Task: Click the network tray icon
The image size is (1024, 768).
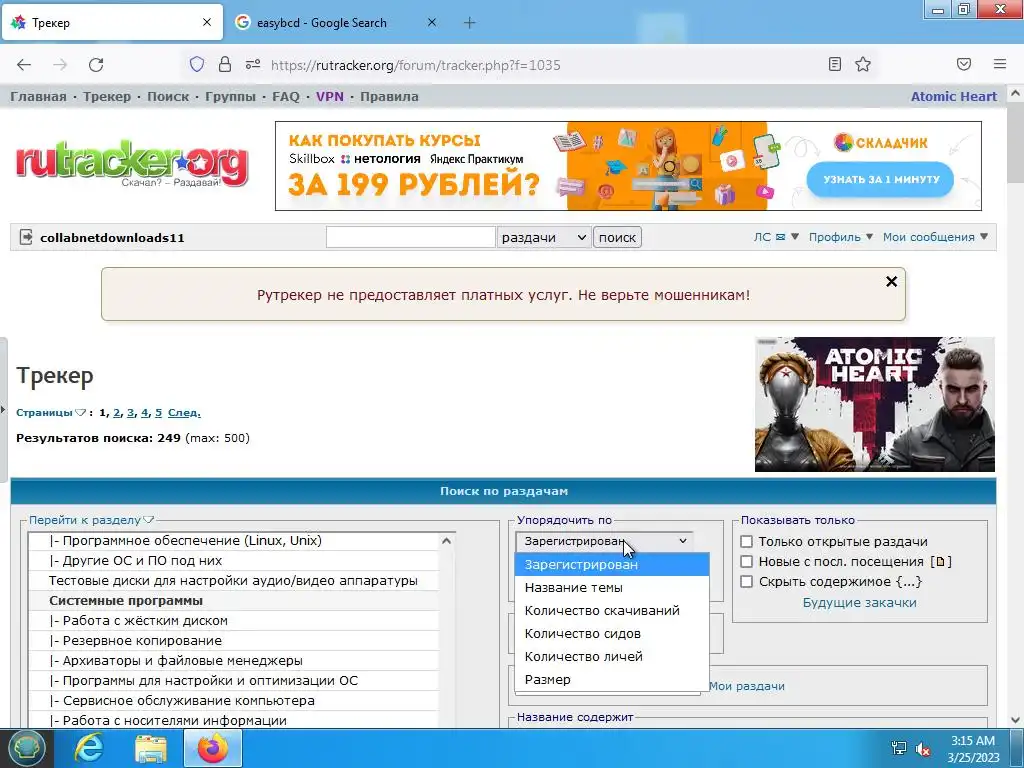Action: tap(899, 749)
